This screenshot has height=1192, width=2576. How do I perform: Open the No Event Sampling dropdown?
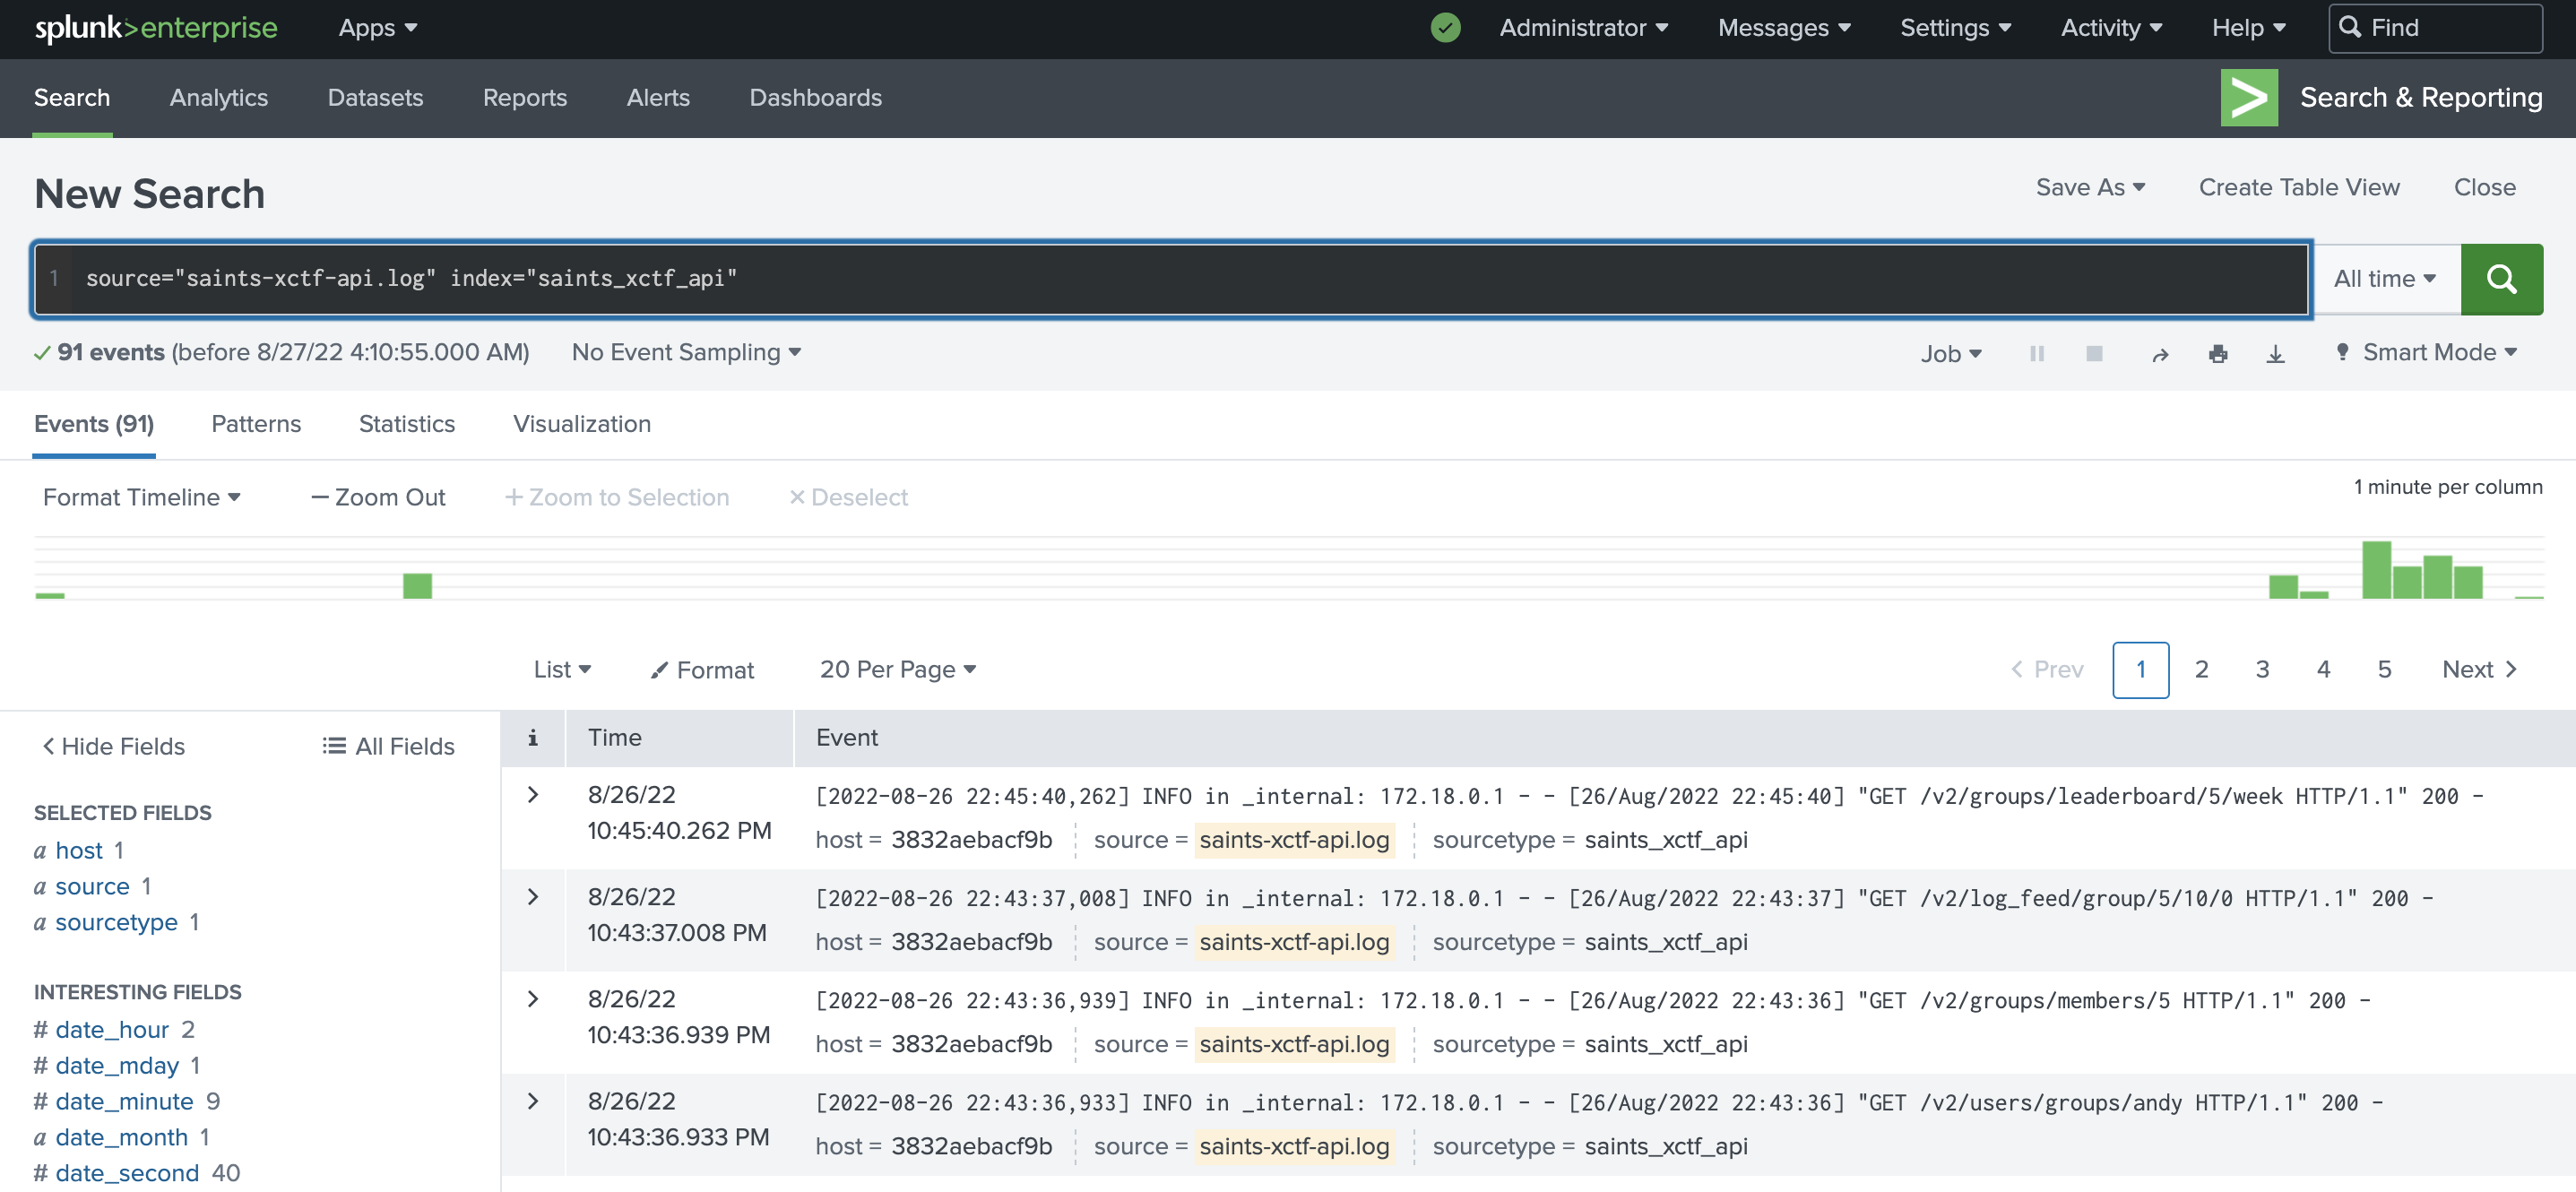click(686, 352)
